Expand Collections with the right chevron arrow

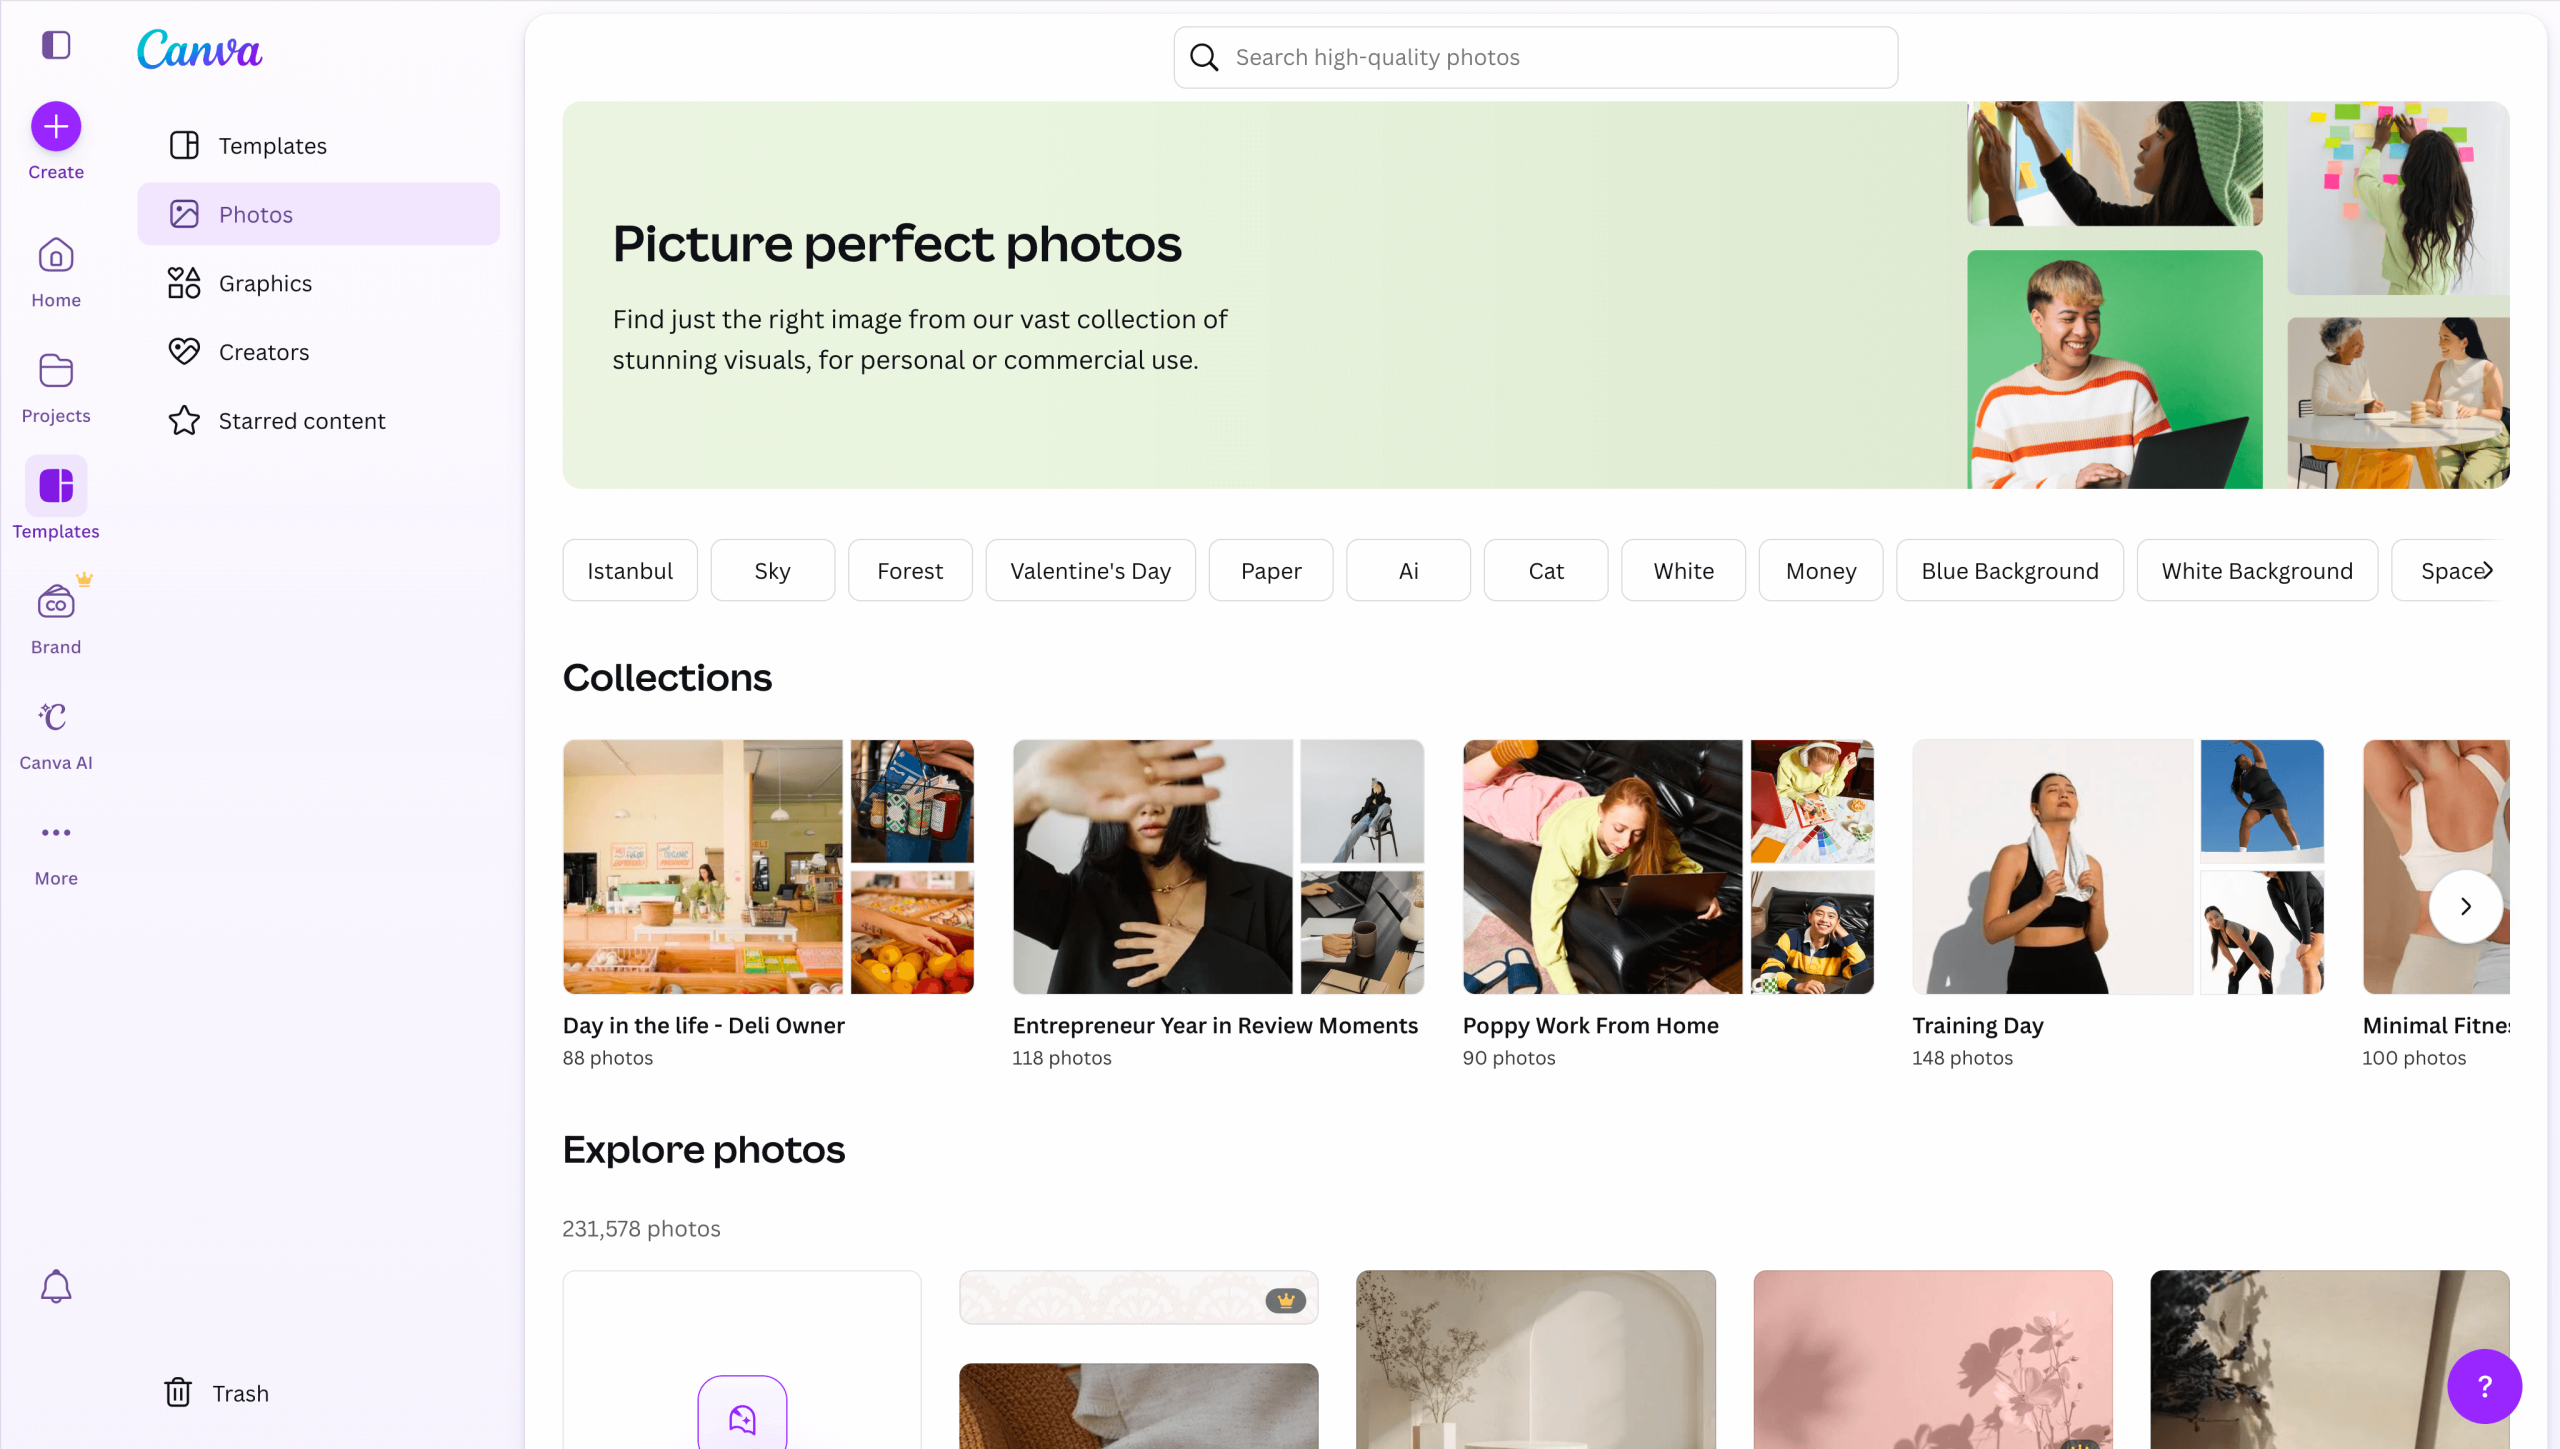2465,906
